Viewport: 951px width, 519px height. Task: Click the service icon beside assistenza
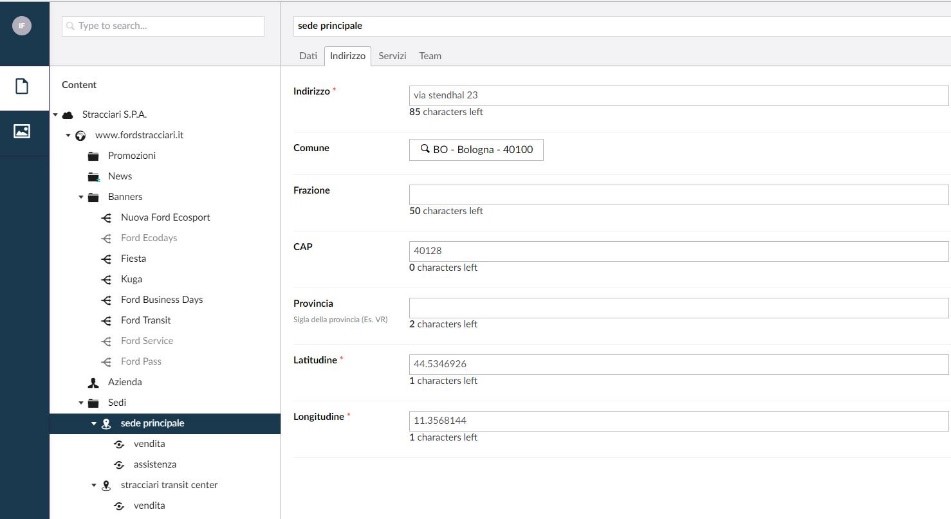point(119,465)
